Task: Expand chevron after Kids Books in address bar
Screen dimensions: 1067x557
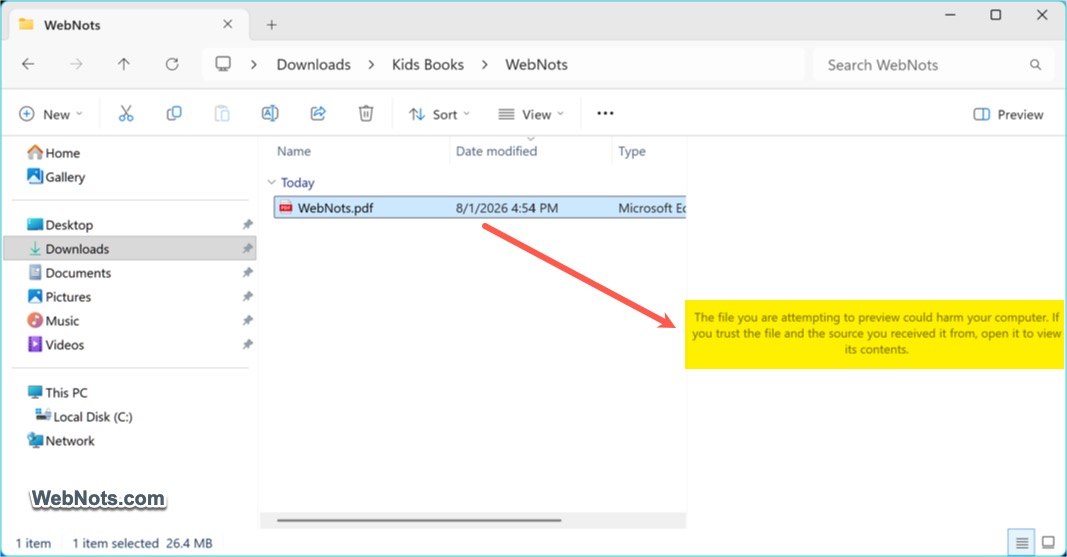Action: [x=485, y=65]
